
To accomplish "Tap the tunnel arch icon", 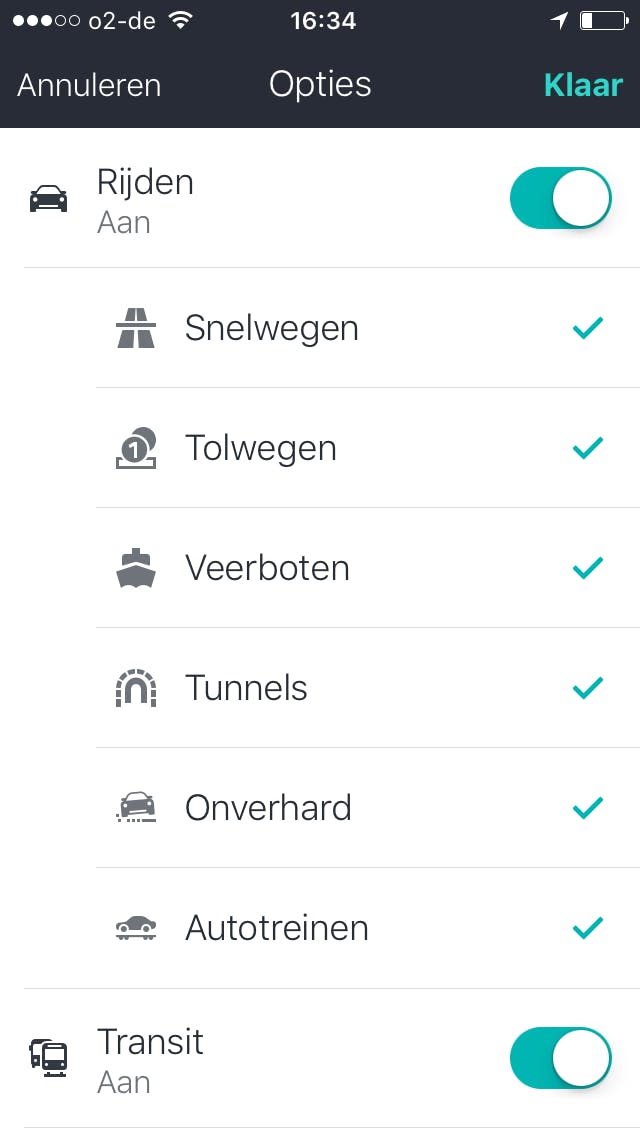I will pyautogui.click(x=136, y=688).
